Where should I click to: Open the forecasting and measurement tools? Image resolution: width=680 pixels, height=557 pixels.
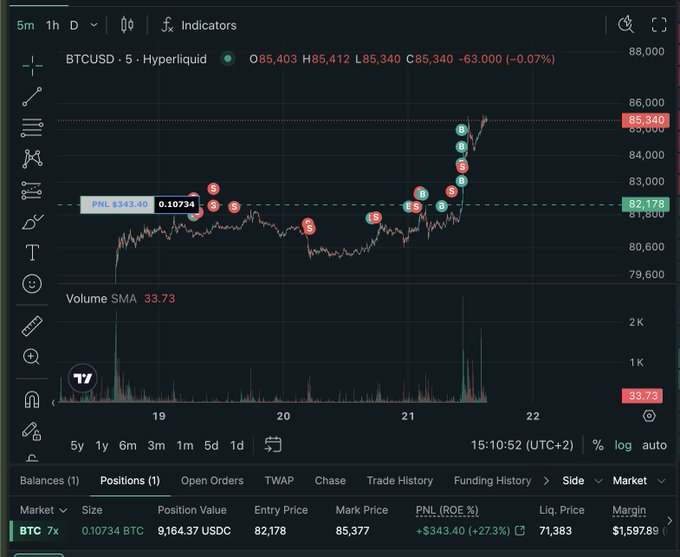[32, 190]
